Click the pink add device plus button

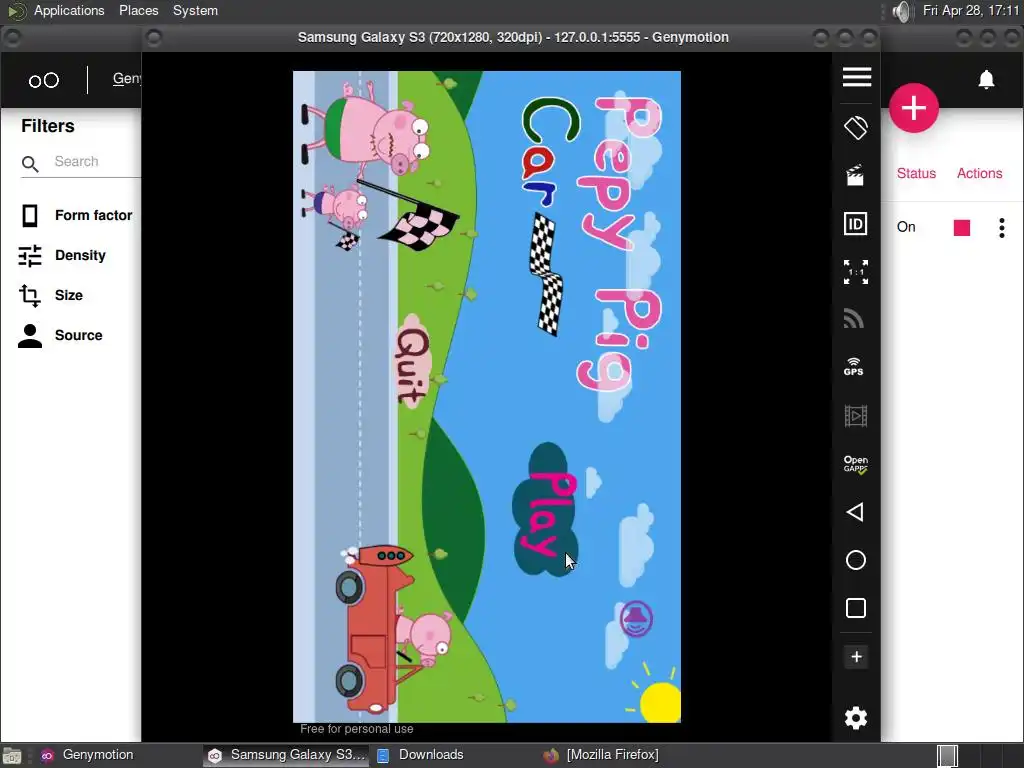[914, 108]
